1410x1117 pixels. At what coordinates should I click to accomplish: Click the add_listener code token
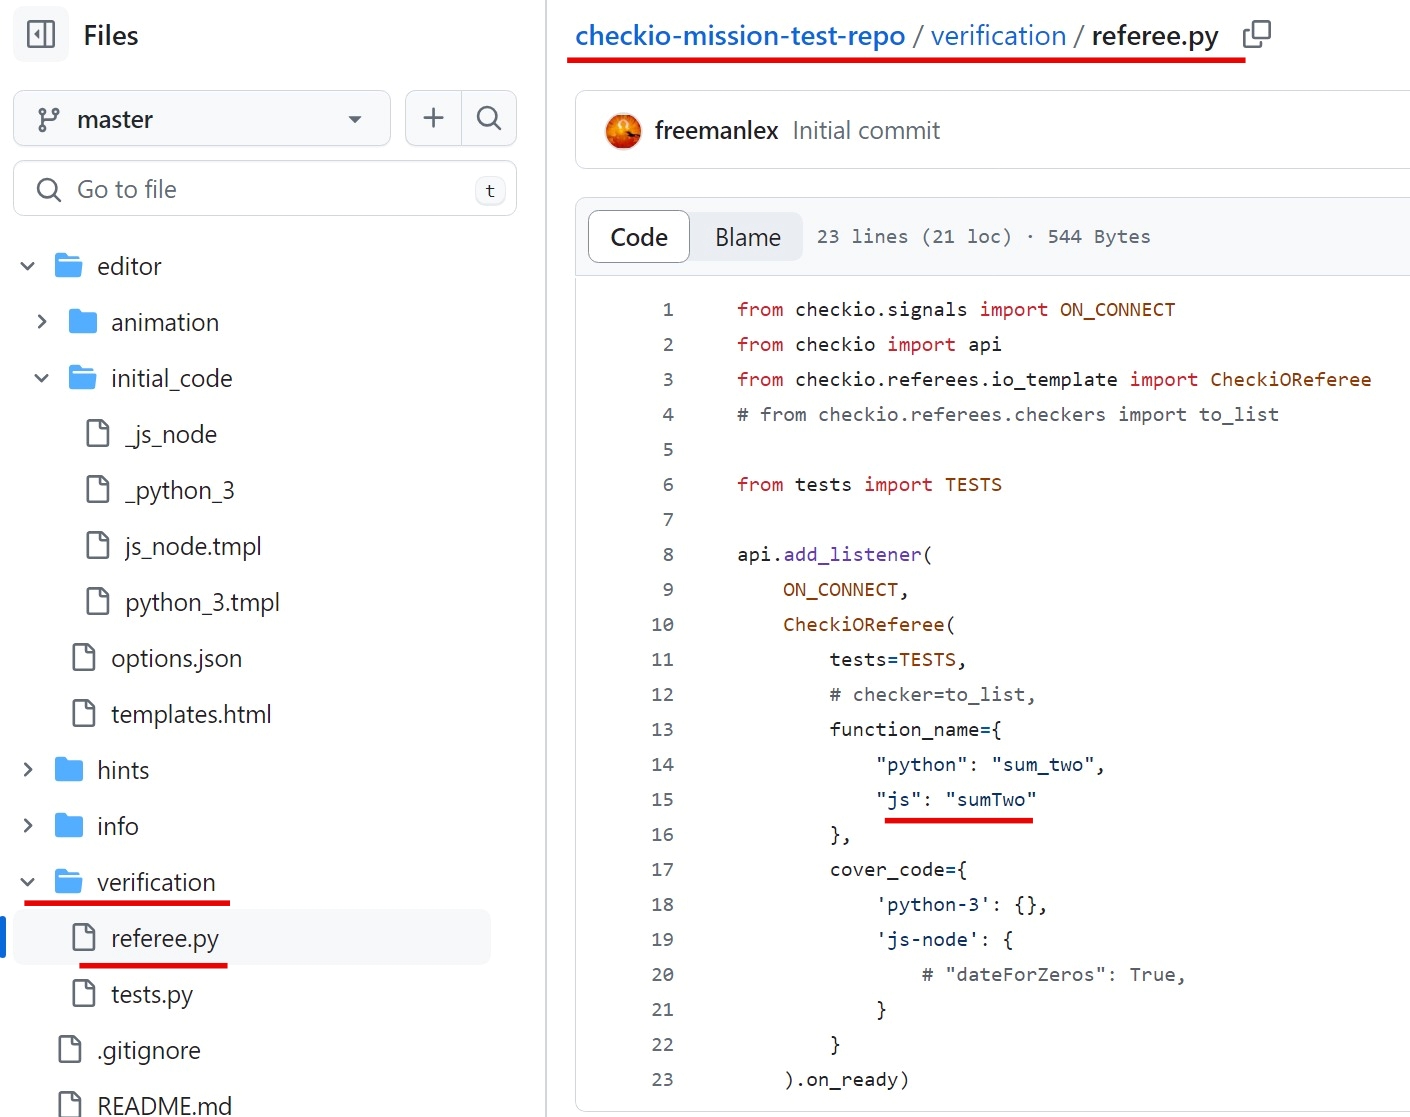point(852,555)
